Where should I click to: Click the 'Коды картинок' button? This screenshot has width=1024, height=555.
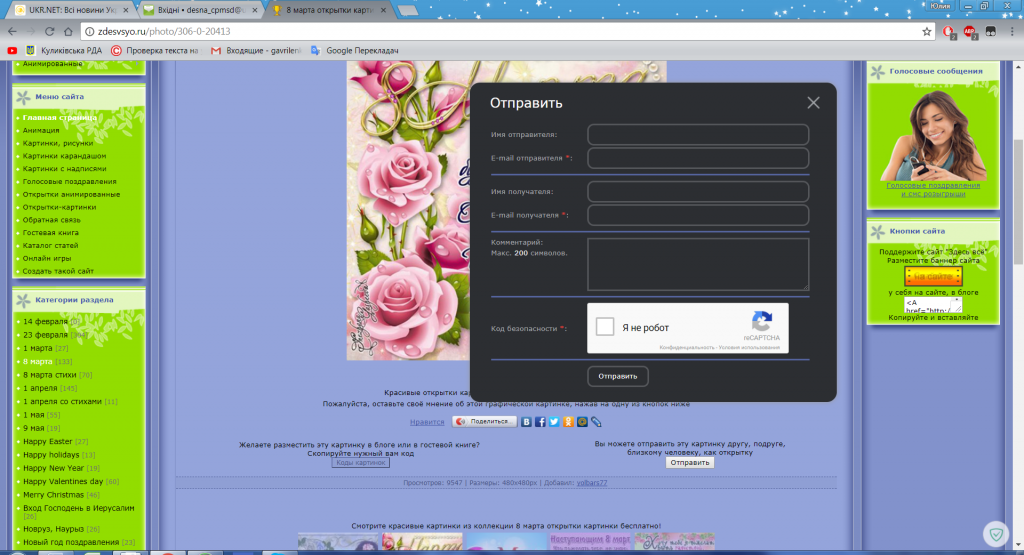pos(360,462)
